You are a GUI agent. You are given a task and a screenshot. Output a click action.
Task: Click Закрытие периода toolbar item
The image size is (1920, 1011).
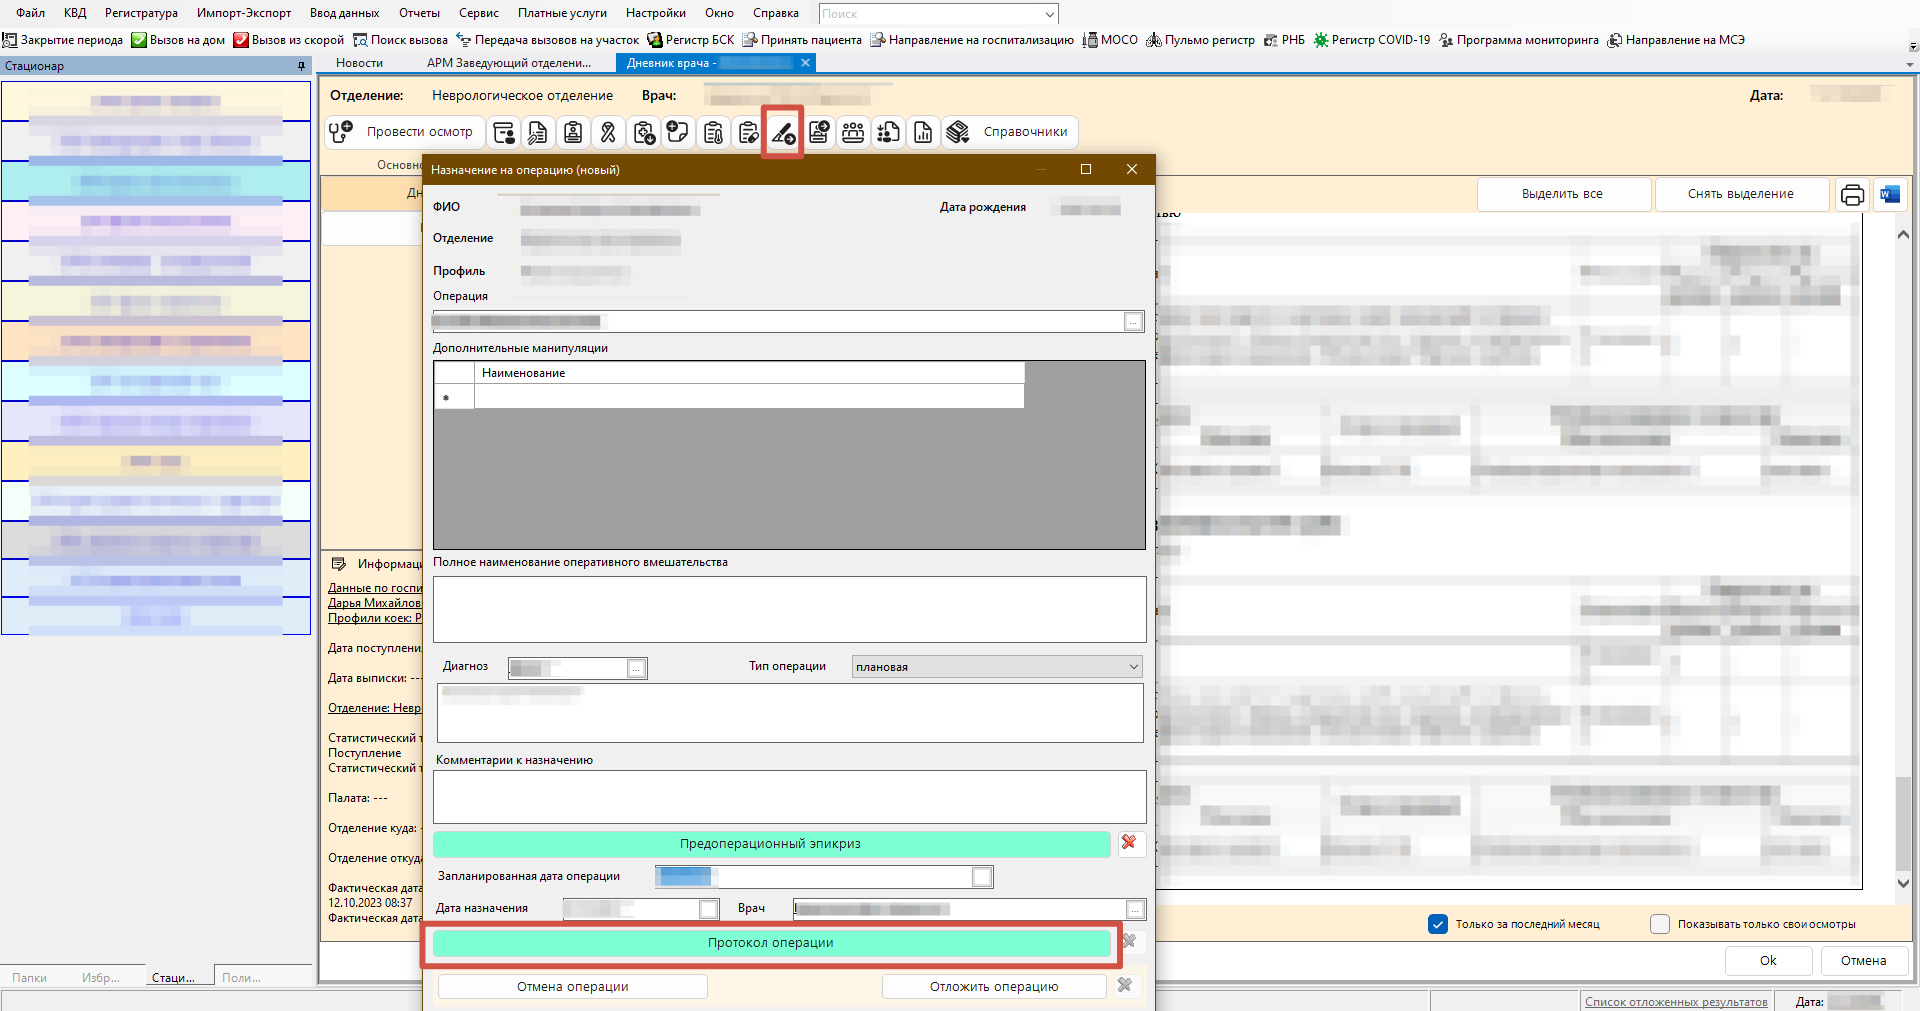[x=63, y=40]
